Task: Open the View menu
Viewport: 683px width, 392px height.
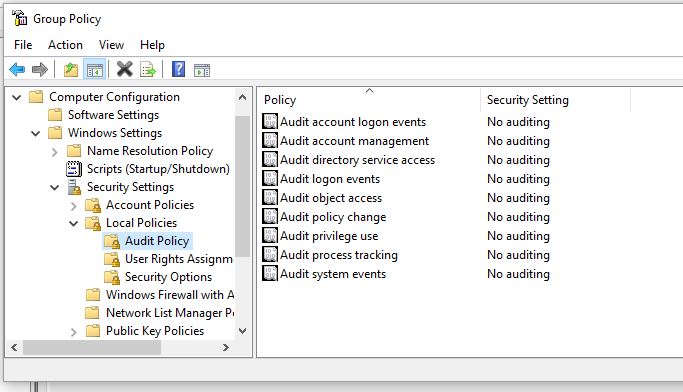Action: tap(112, 45)
